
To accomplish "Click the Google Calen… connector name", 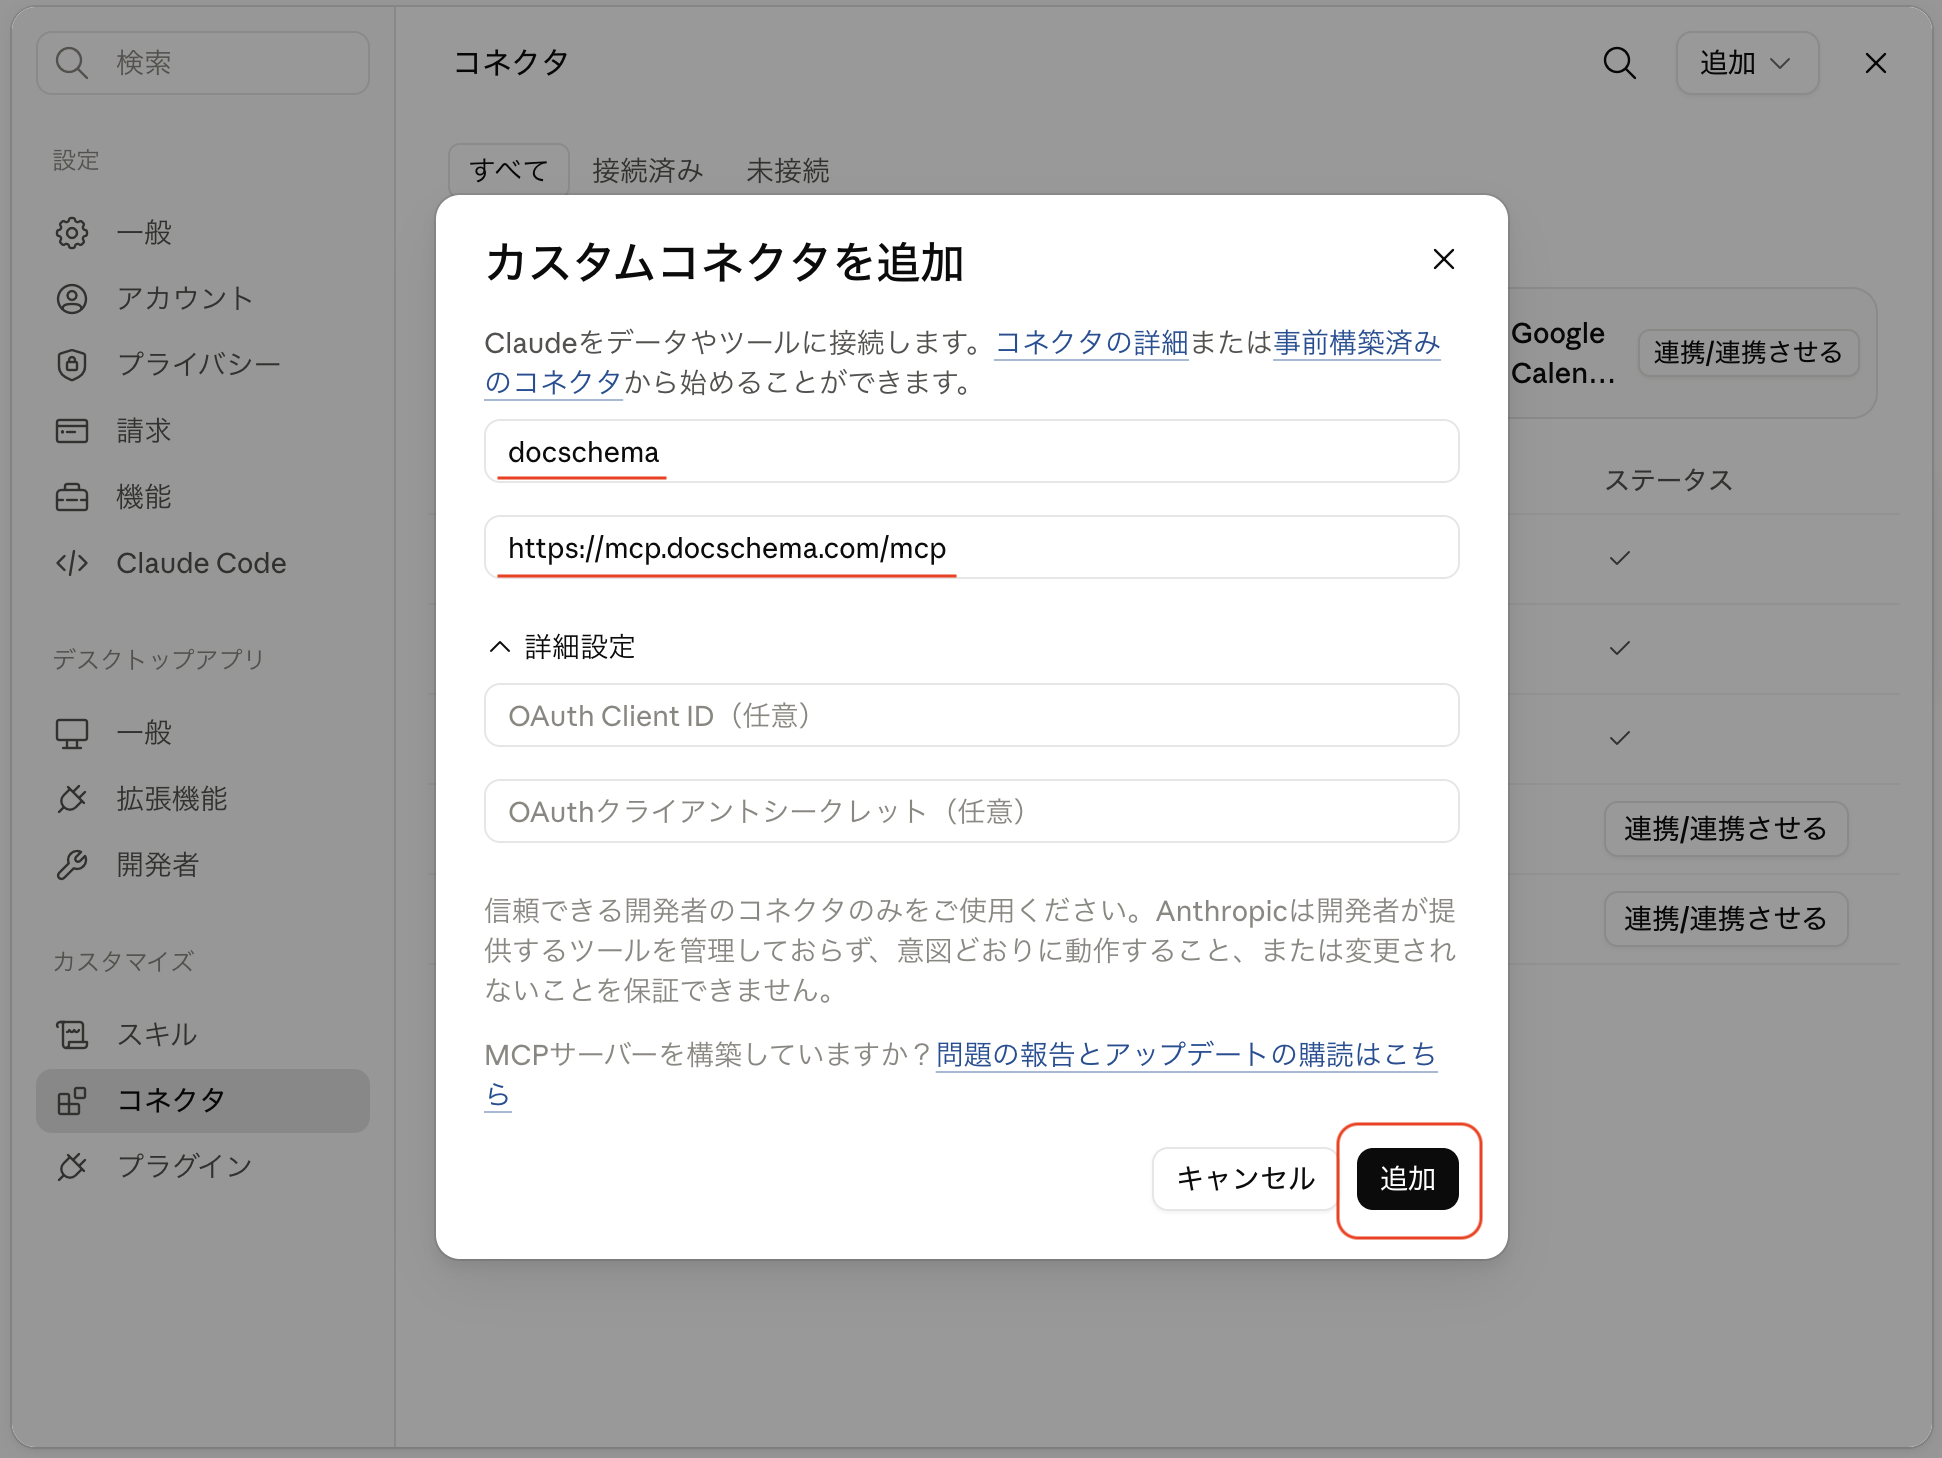I will (1562, 353).
